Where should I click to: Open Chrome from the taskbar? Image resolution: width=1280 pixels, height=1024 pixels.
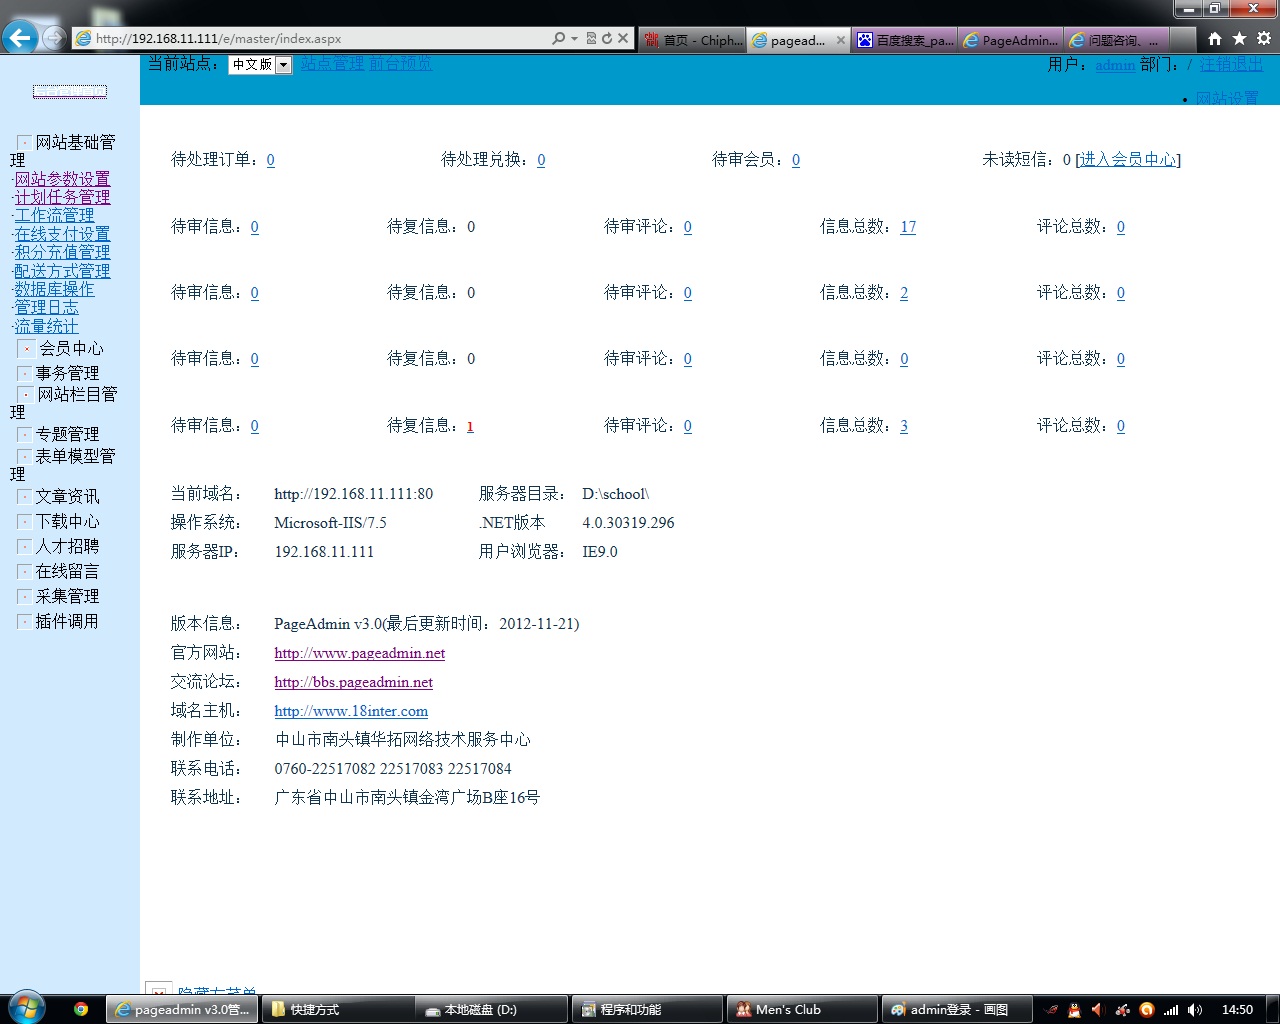click(x=81, y=1009)
